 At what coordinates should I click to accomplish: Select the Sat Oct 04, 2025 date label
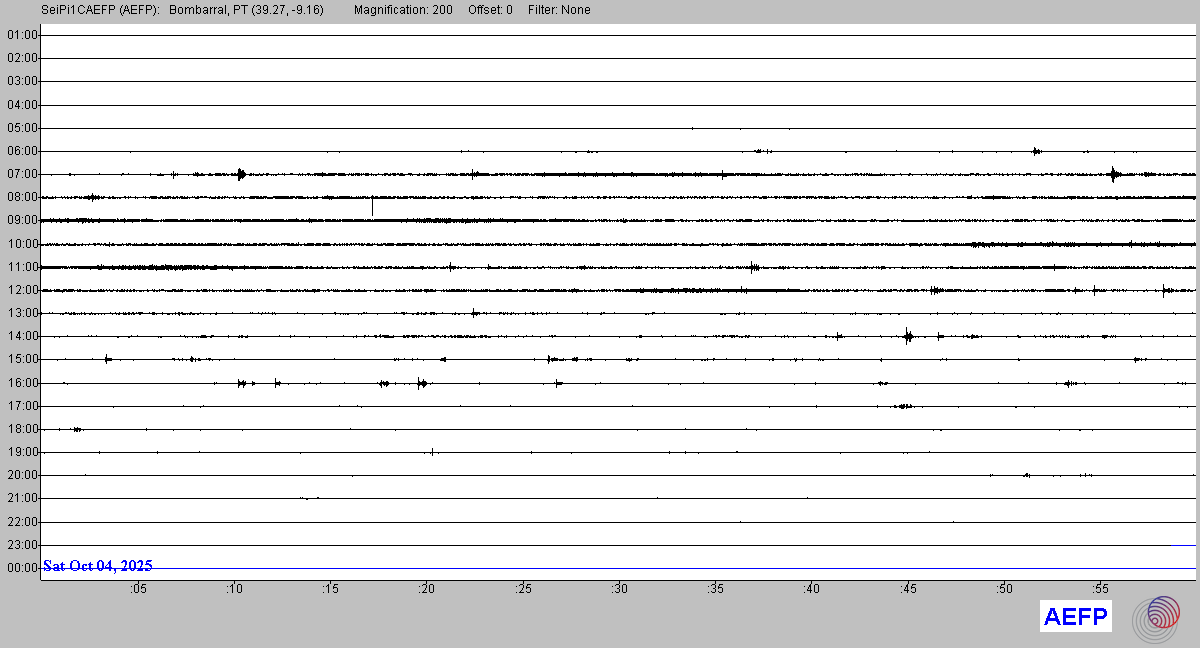[x=98, y=566]
